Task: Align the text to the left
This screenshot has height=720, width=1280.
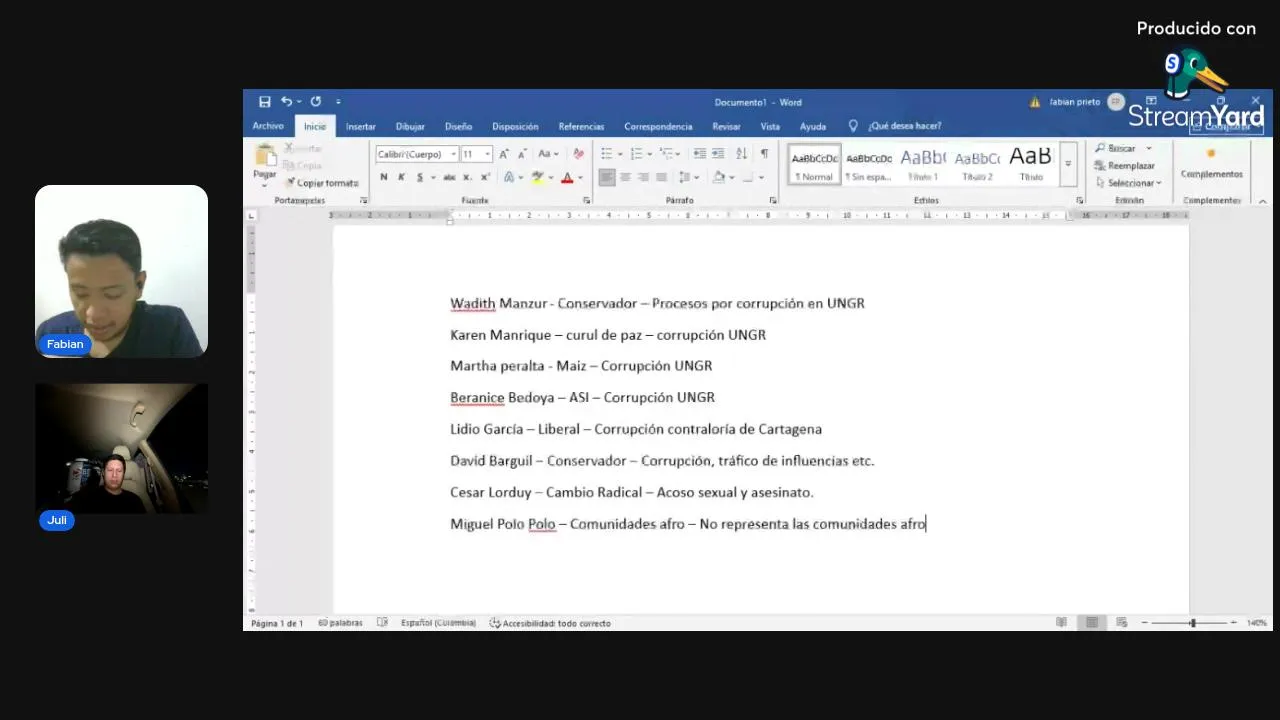Action: 607,177
